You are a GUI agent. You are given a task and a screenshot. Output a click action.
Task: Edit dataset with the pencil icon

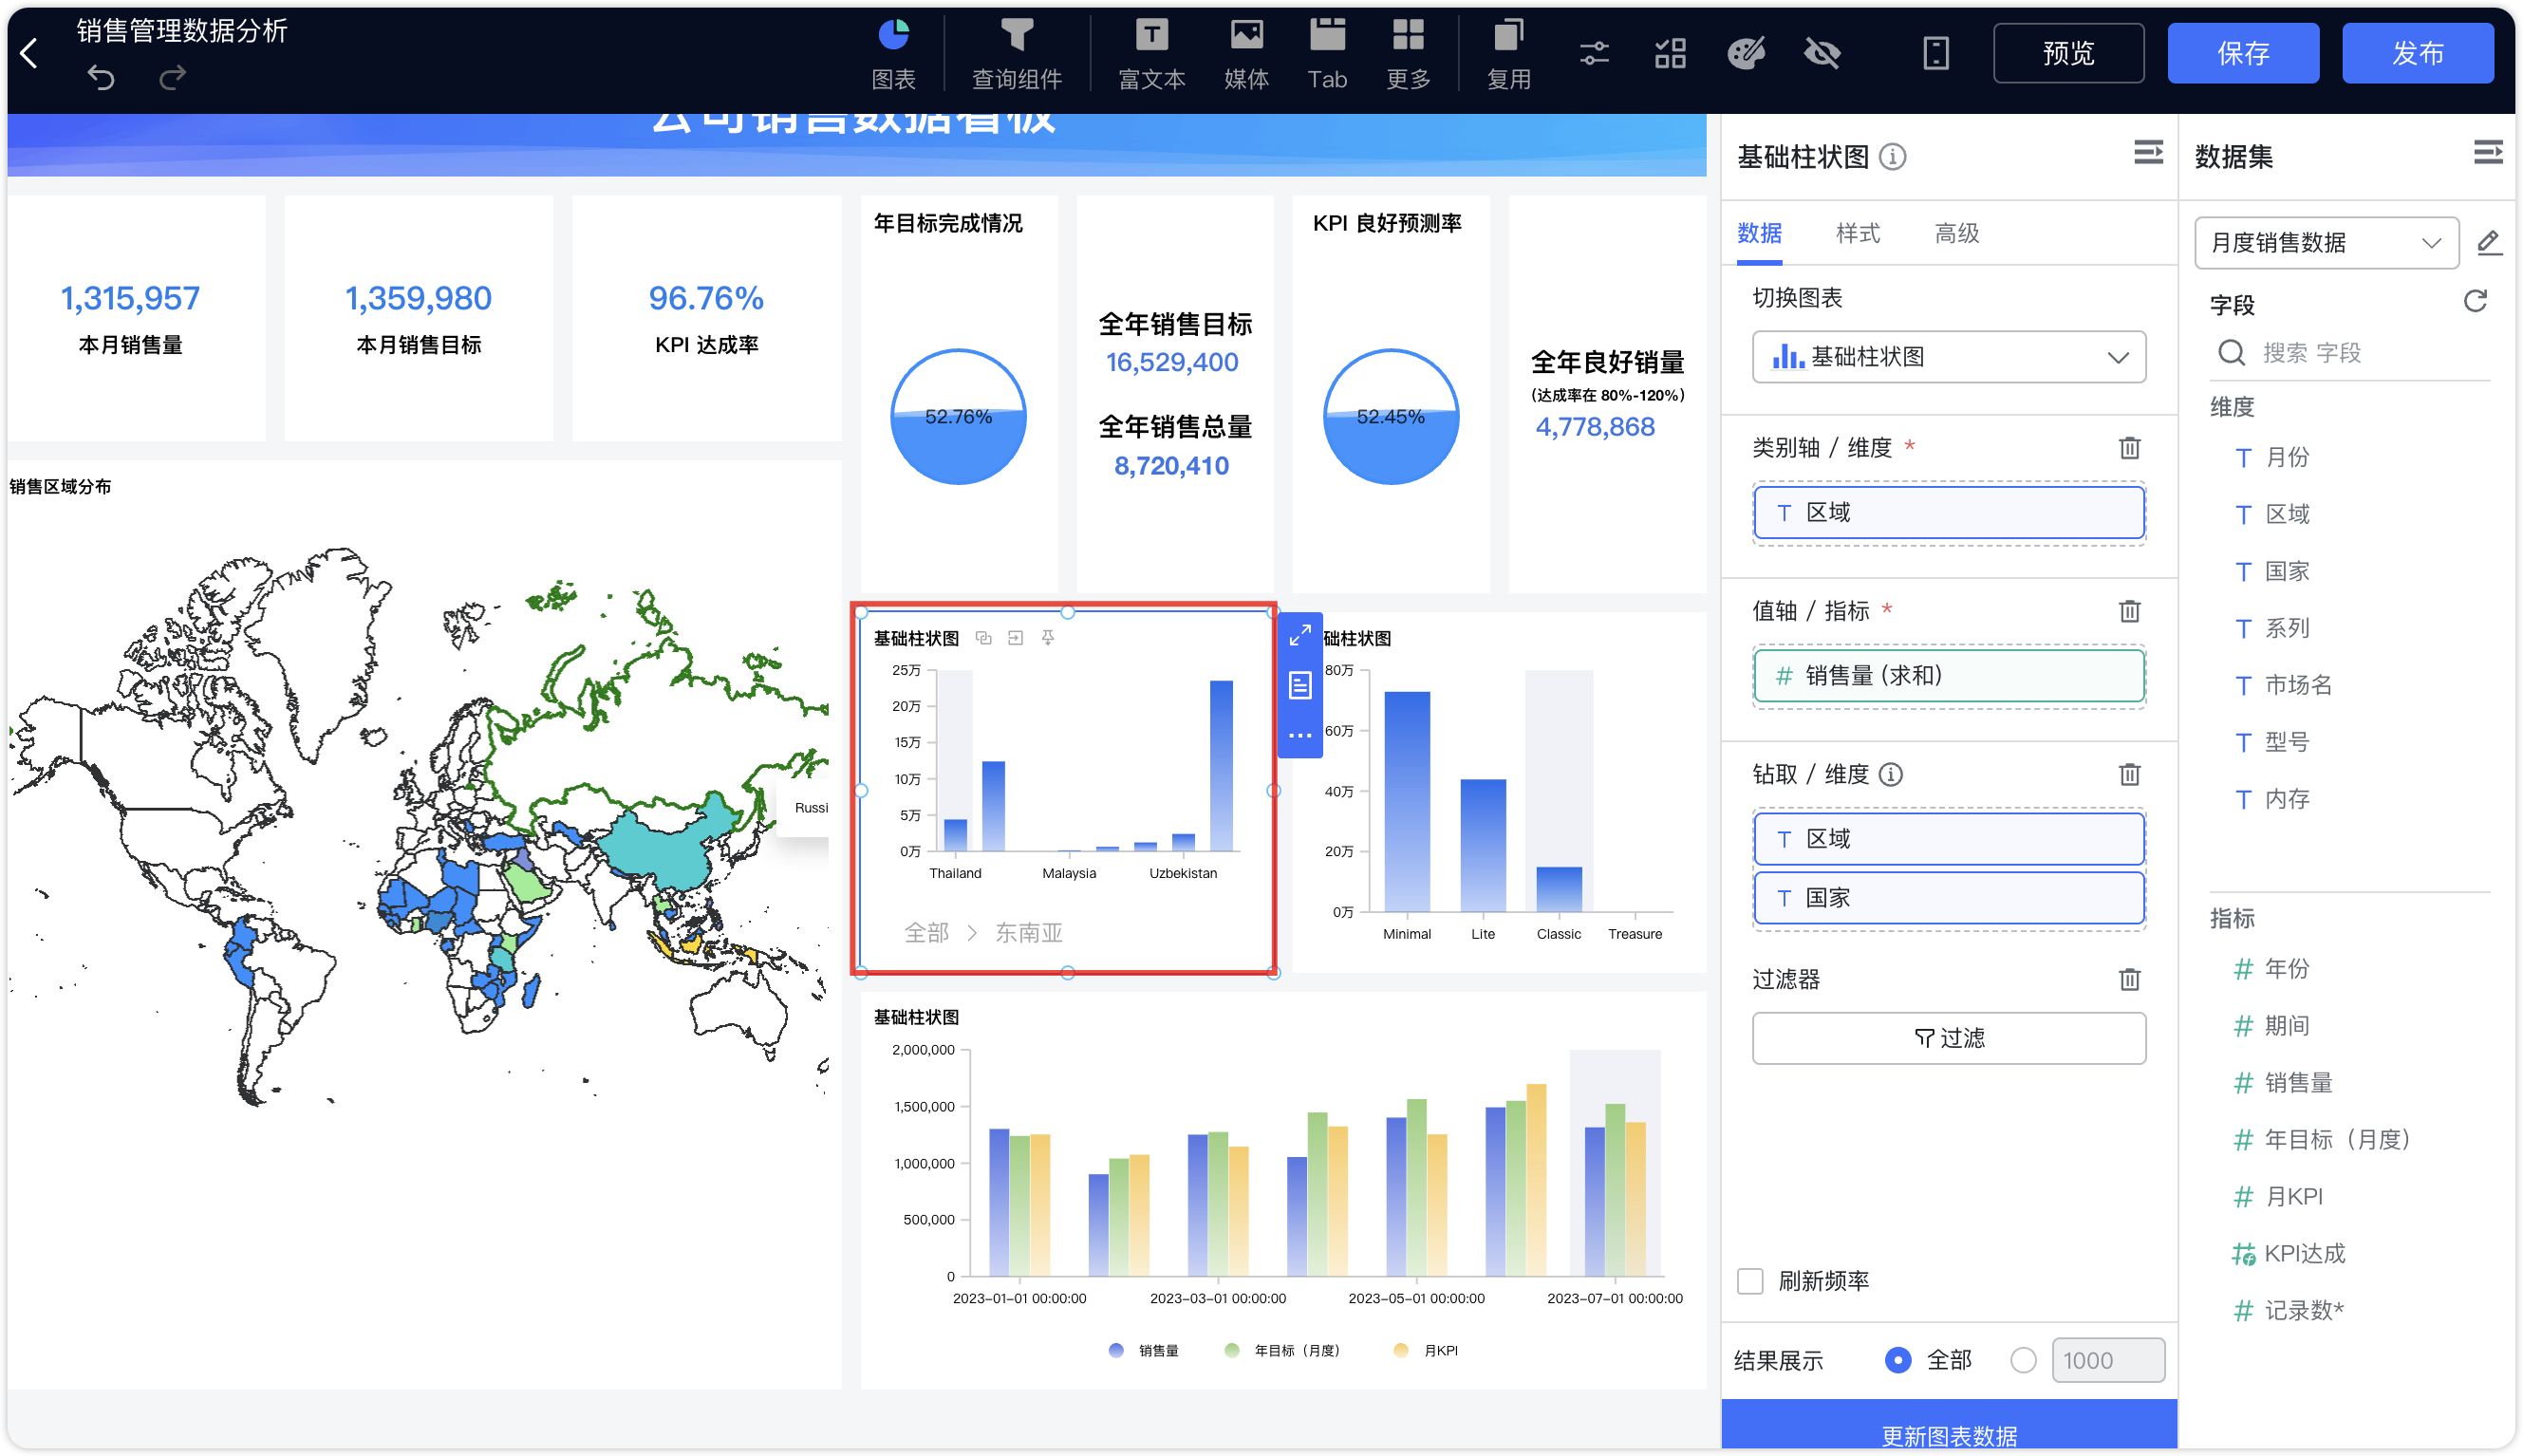click(x=2488, y=242)
